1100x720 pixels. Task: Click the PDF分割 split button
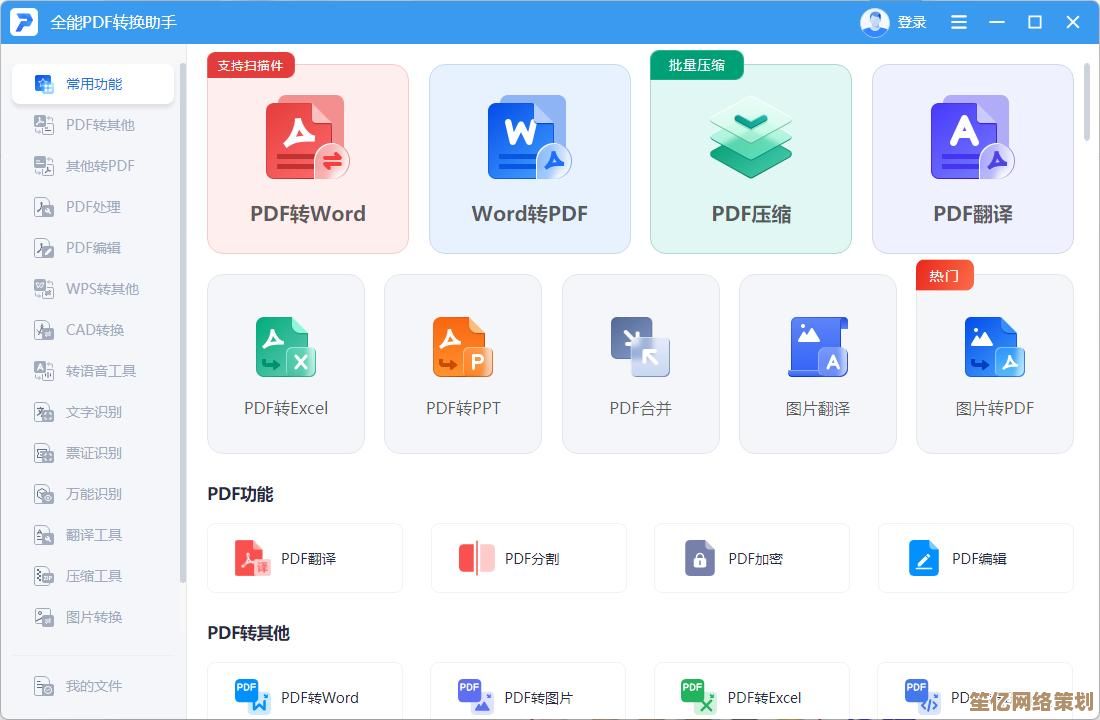point(528,558)
